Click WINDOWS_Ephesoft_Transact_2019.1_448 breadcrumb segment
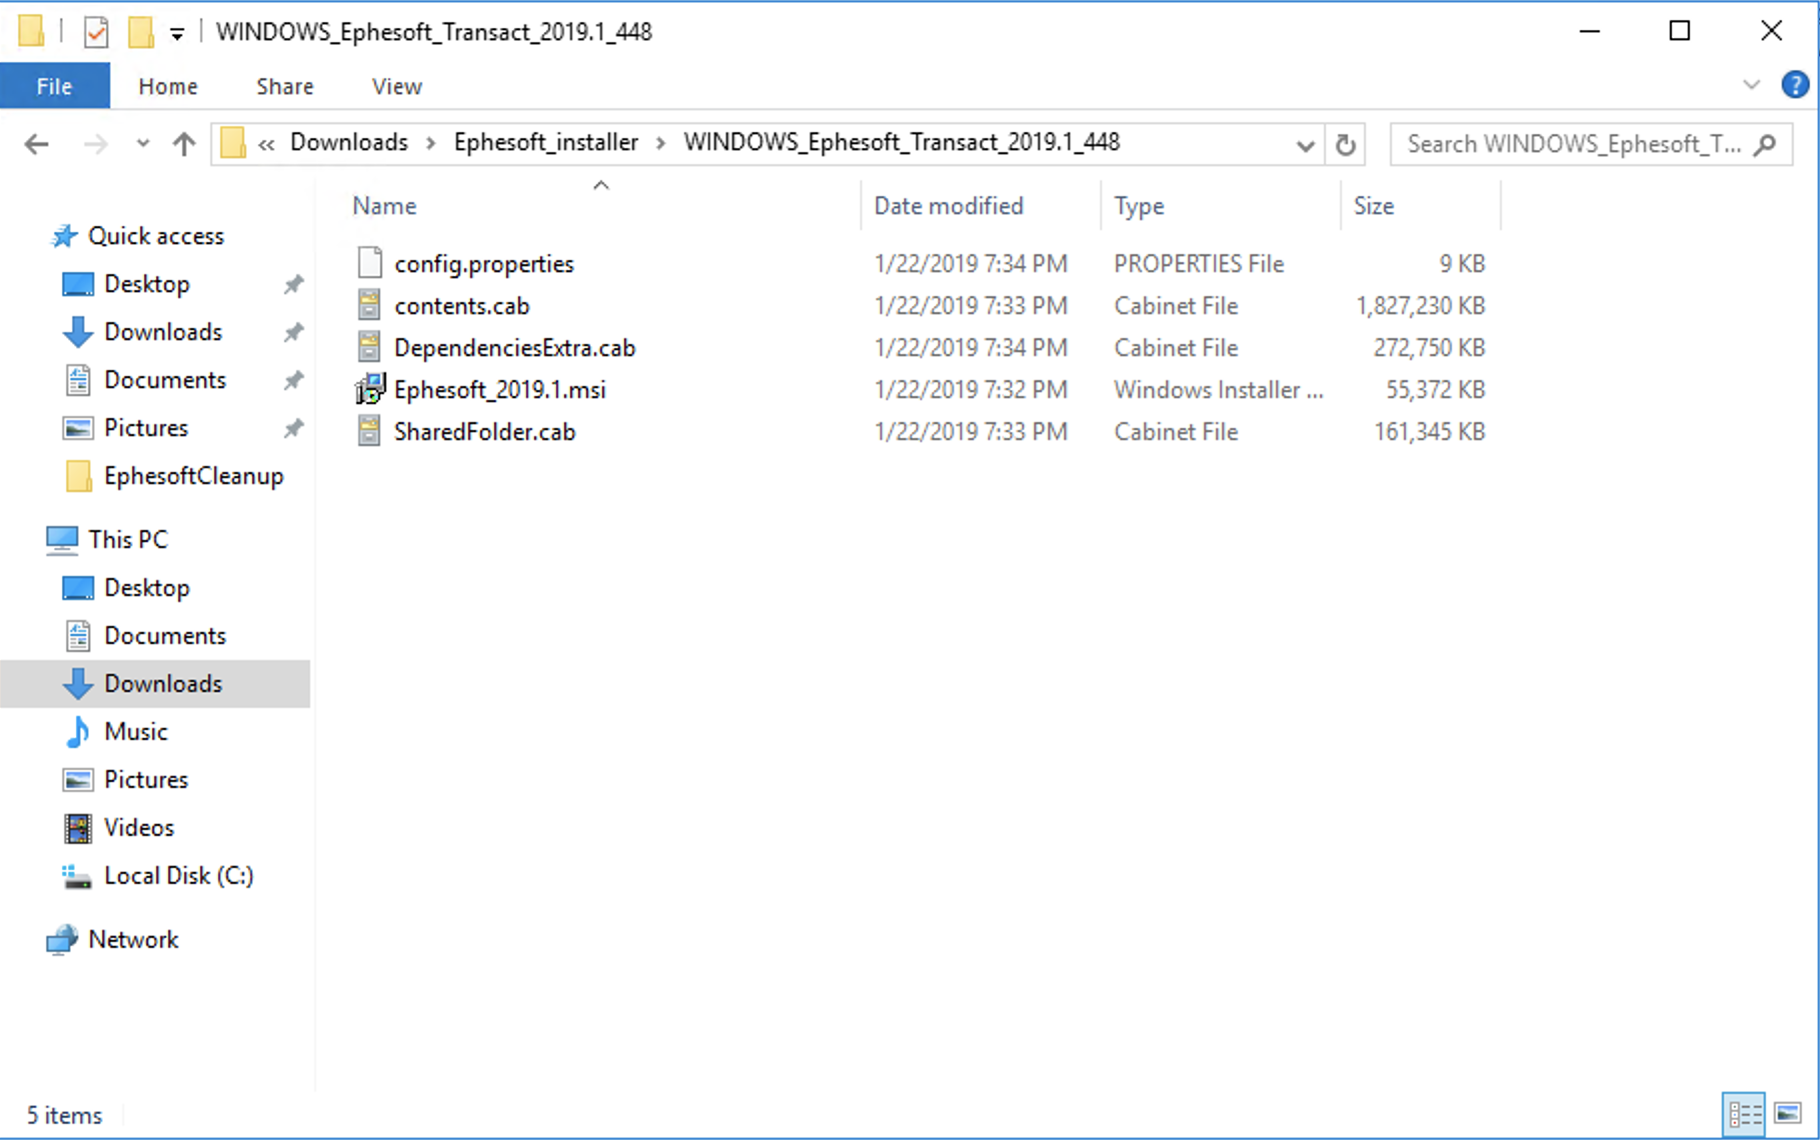 click(902, 142)
